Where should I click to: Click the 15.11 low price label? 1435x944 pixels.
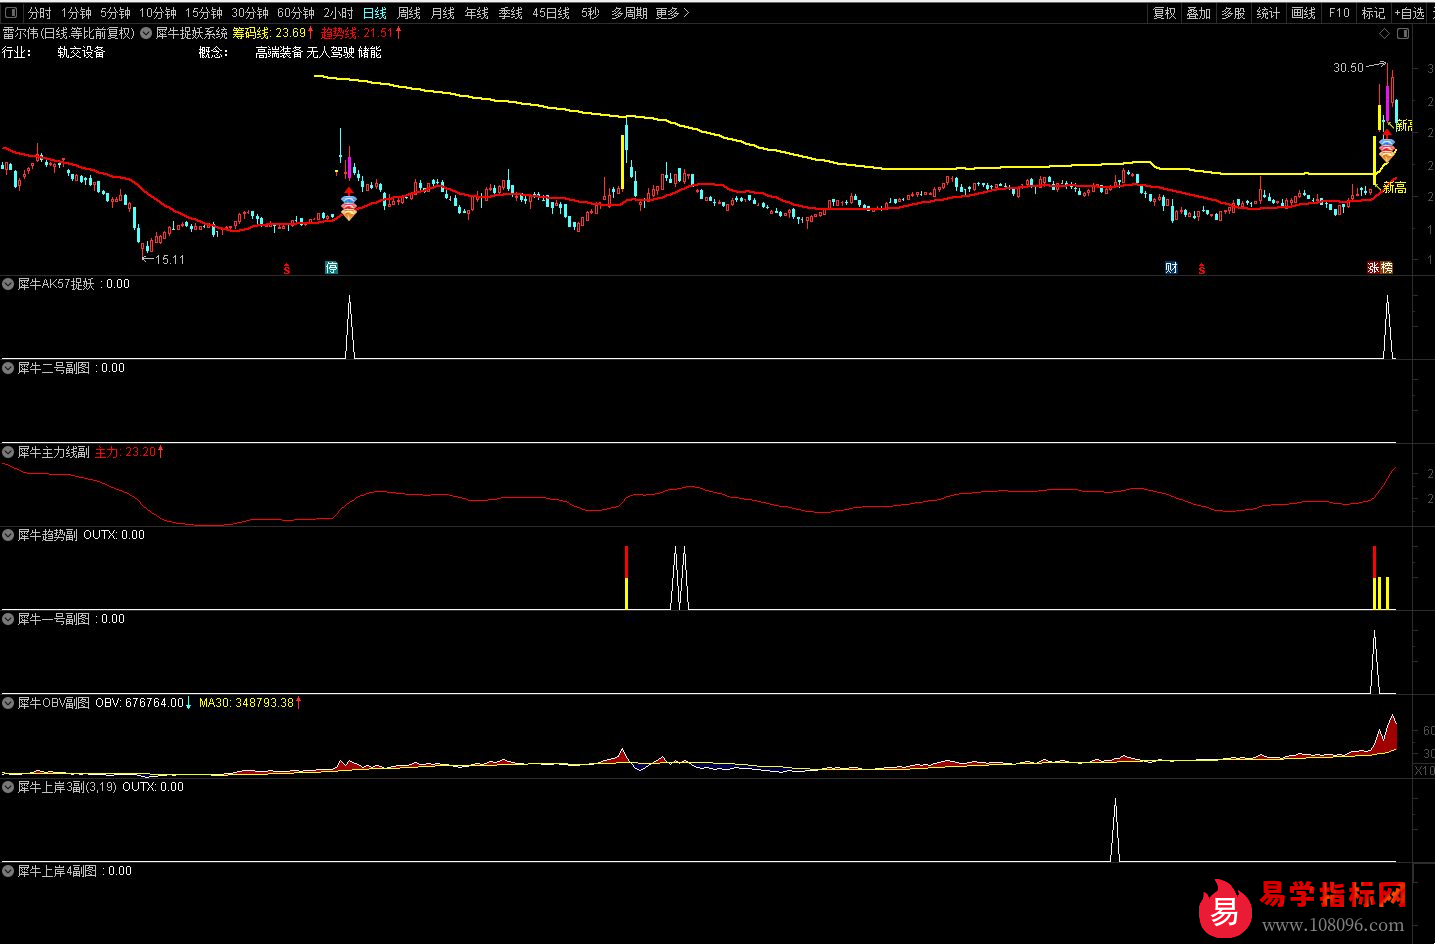coord(169,260)
